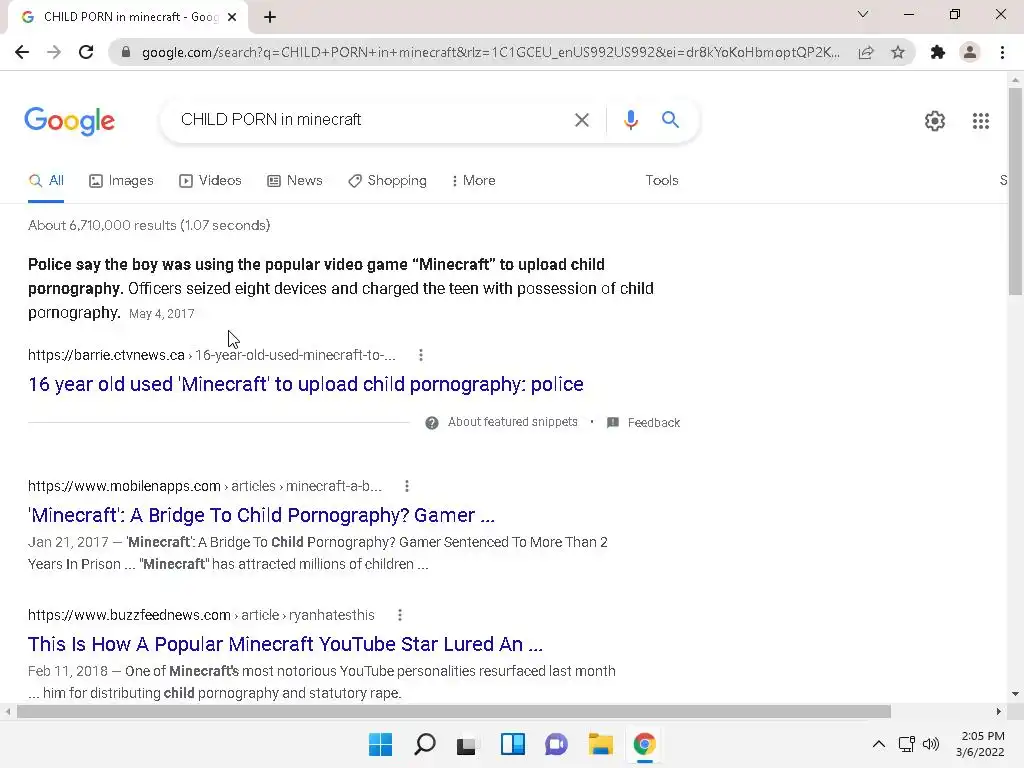
Task: Click the volume tray icon
Action: click(x=931, y=744)
